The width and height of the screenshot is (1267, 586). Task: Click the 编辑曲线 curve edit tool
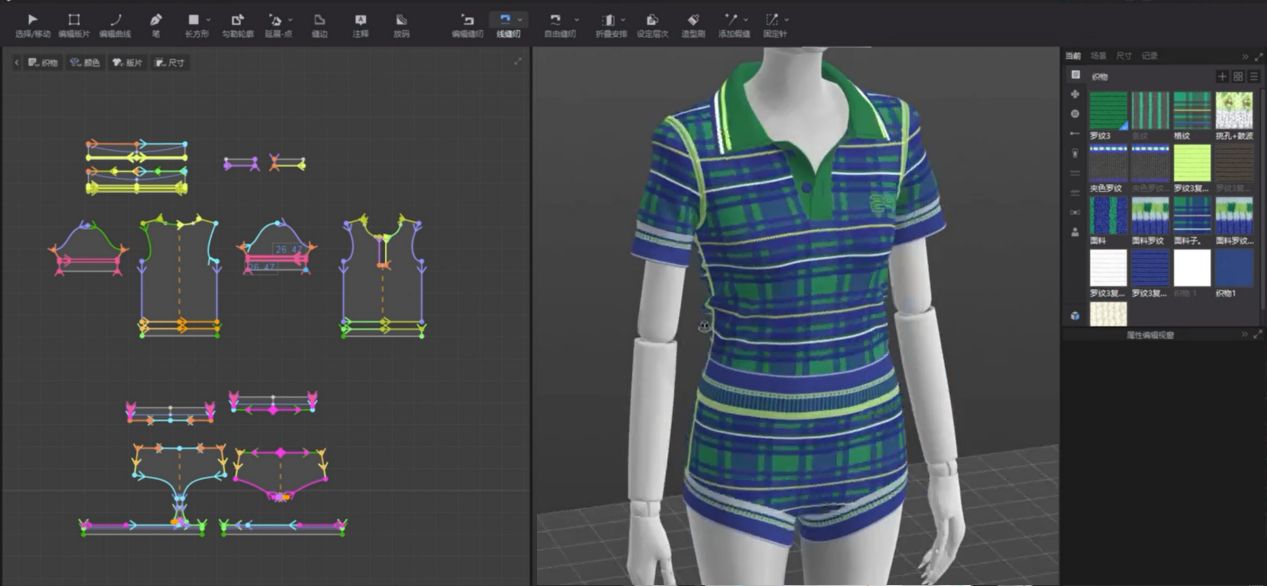(115, 20)
